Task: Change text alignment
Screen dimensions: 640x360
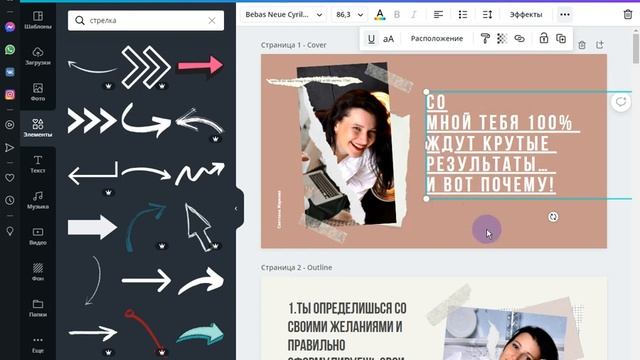Action: tap(438, 15)
